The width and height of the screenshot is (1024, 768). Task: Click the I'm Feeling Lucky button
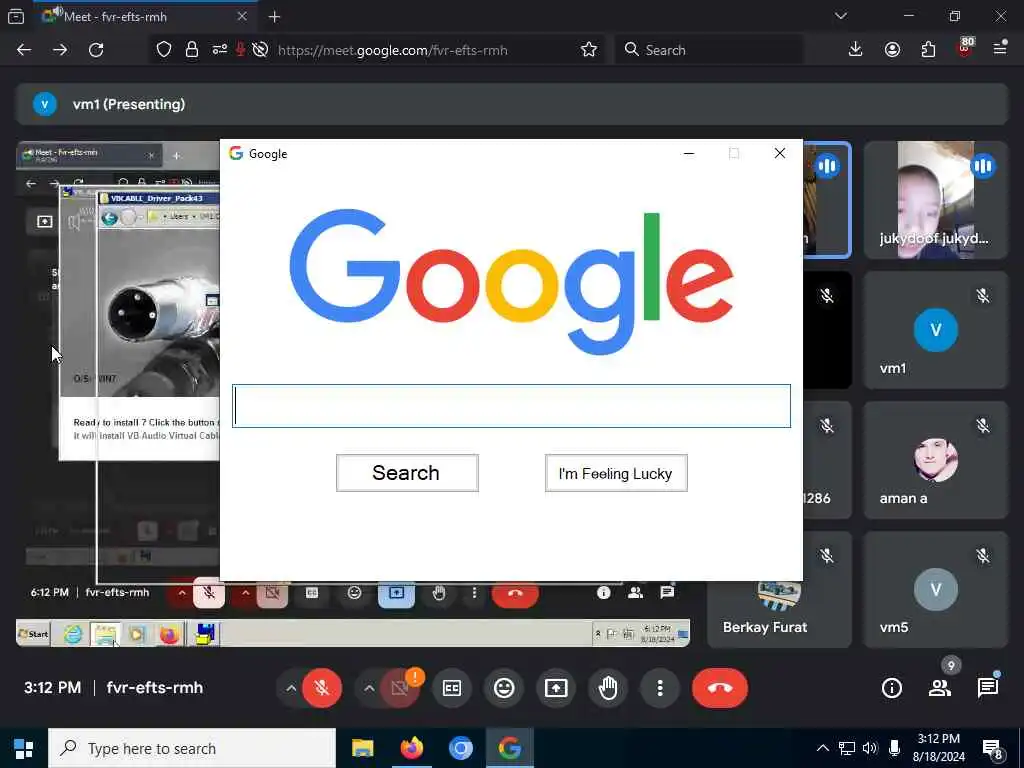616,473
